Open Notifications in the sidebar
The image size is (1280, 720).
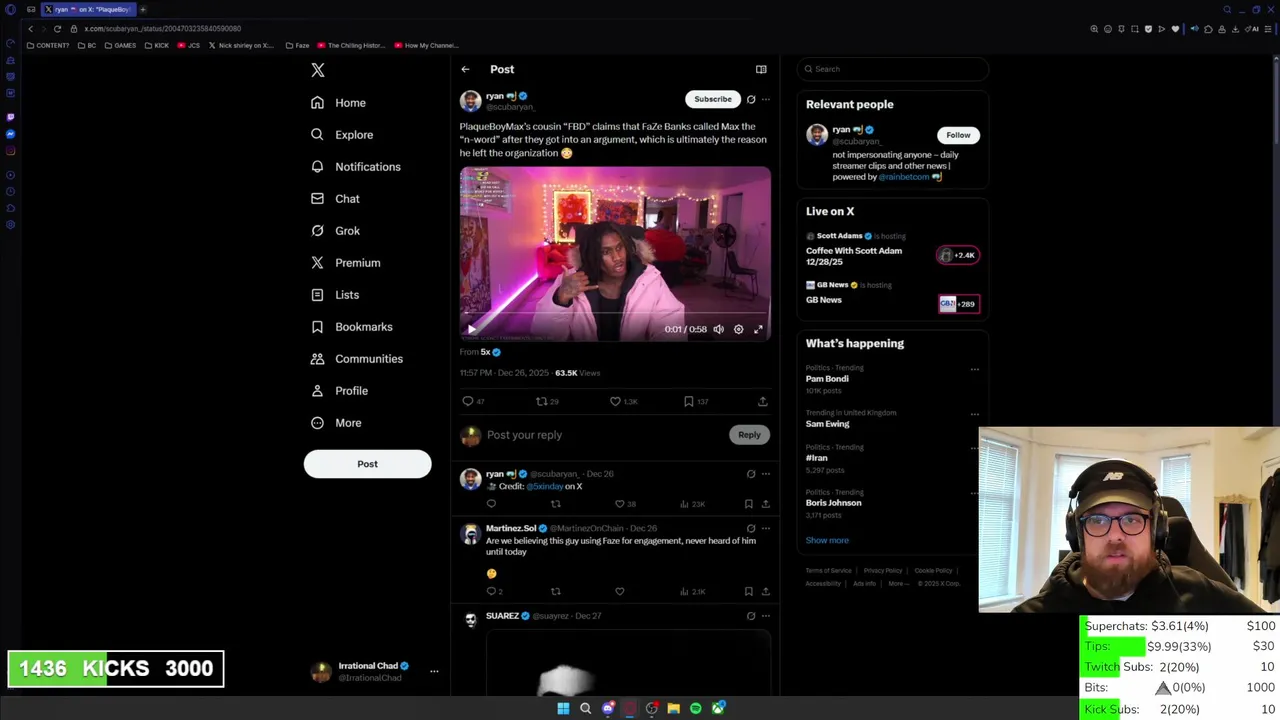coord(355,167)
